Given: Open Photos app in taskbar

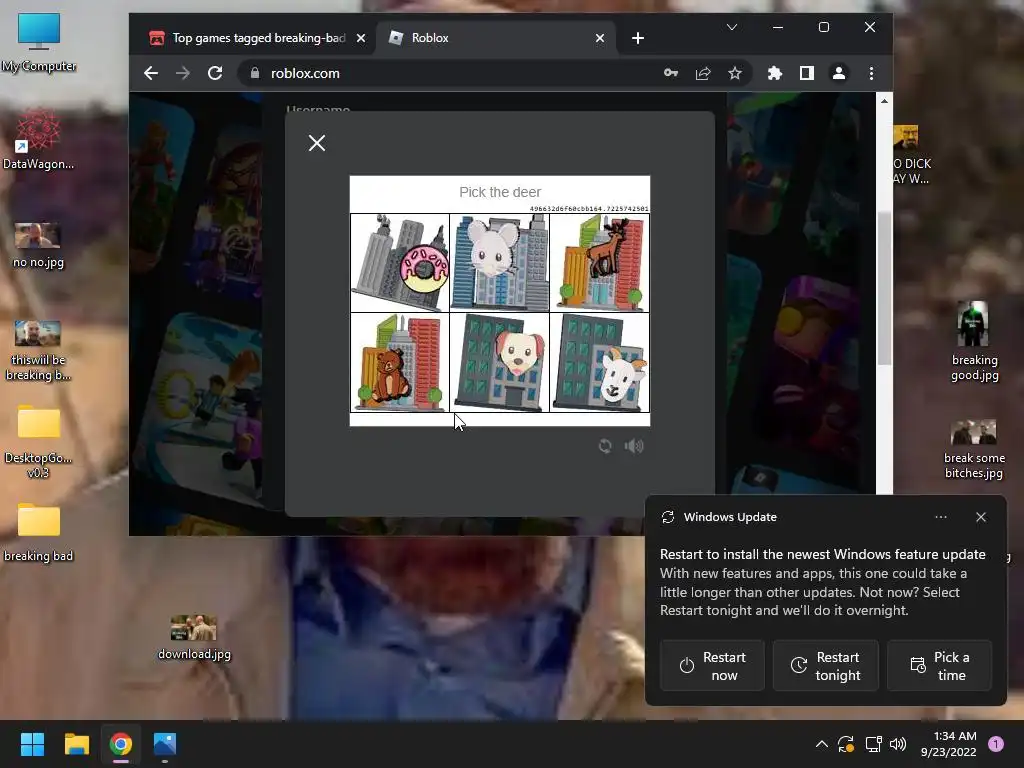Looking at the screenshot, I should [165, 744].
